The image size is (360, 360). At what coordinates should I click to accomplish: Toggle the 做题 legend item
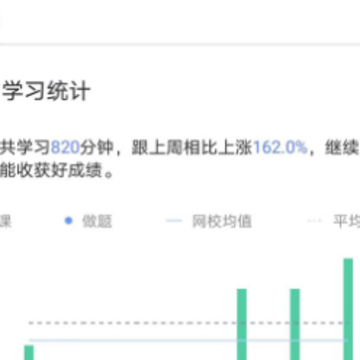[x=88, y=221]
